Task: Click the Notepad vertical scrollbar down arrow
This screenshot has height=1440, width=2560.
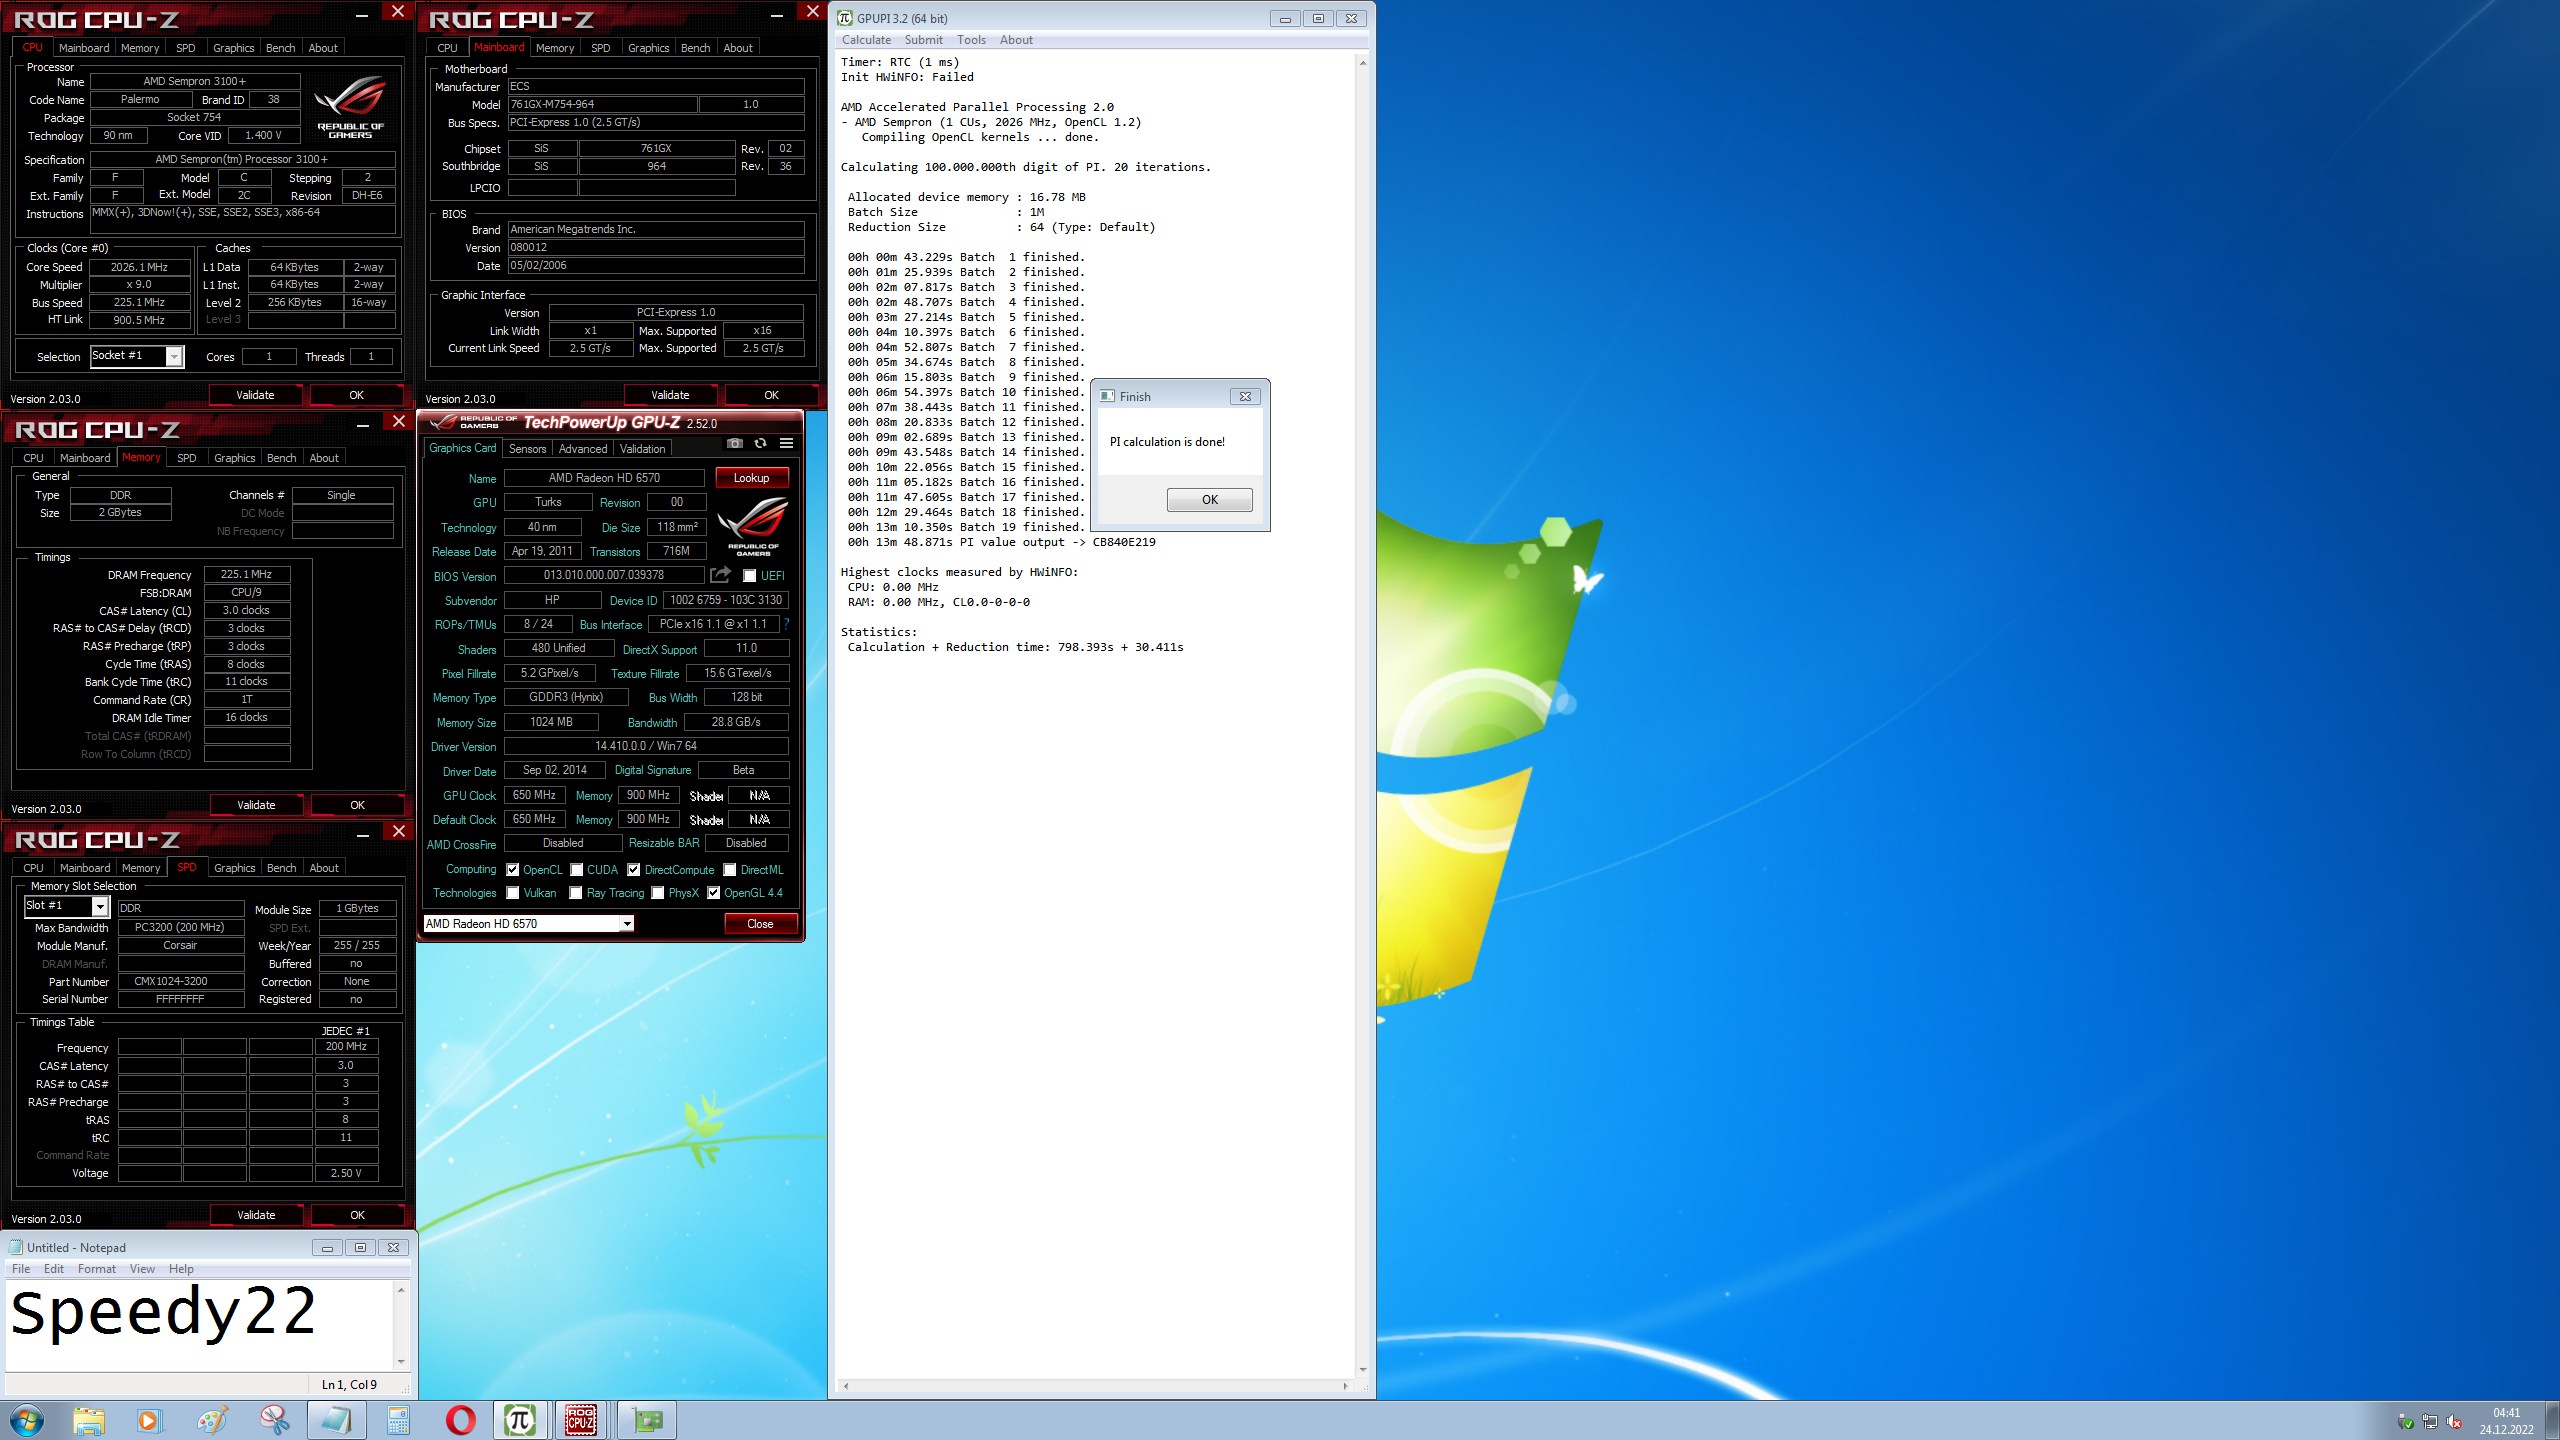Action: (401, 1361)
